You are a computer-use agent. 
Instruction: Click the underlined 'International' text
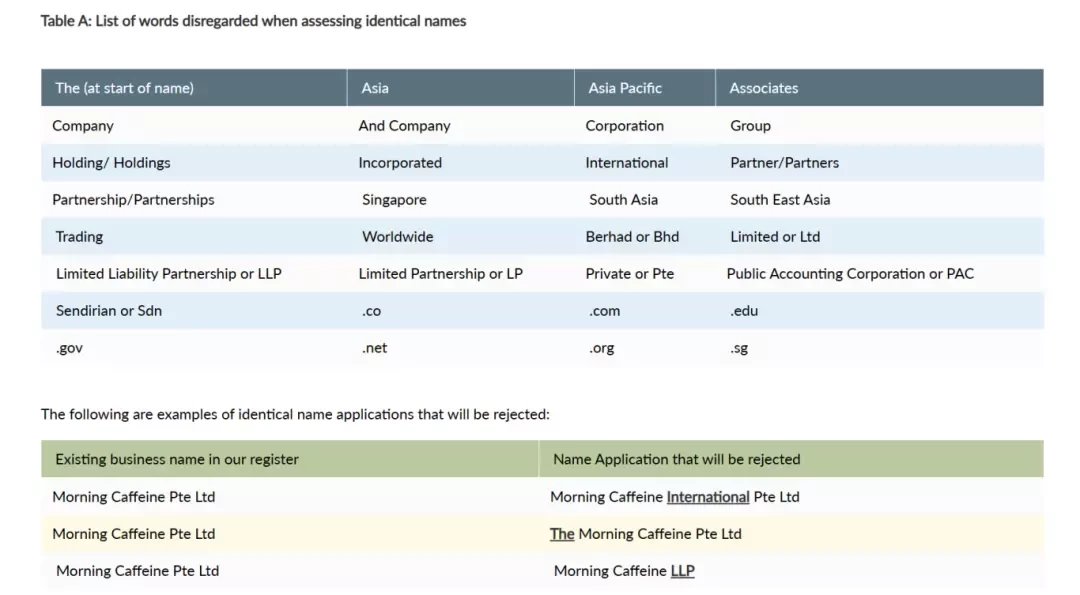click(707, 497)
